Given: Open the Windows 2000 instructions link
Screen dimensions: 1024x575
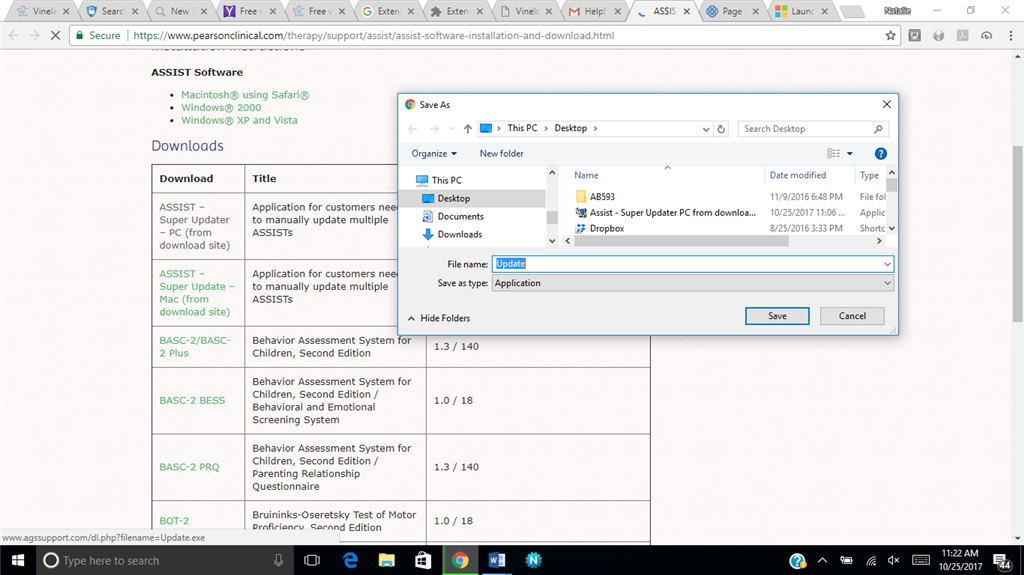Looking at the screenshot, I should [x=221, y=108].
